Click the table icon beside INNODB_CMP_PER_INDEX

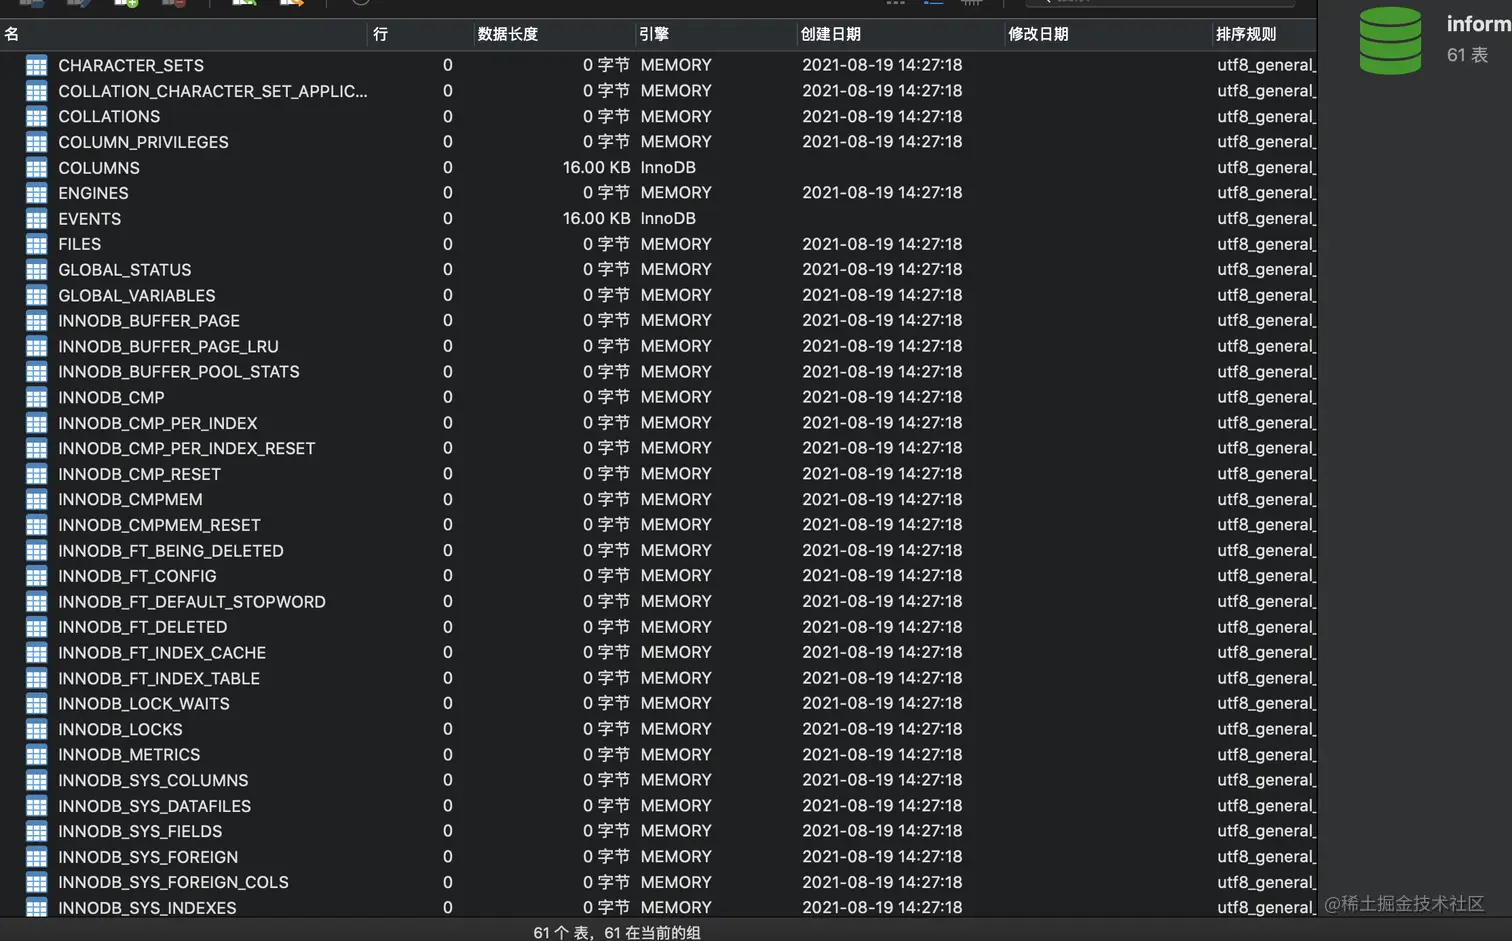click(x=36, y=423)
